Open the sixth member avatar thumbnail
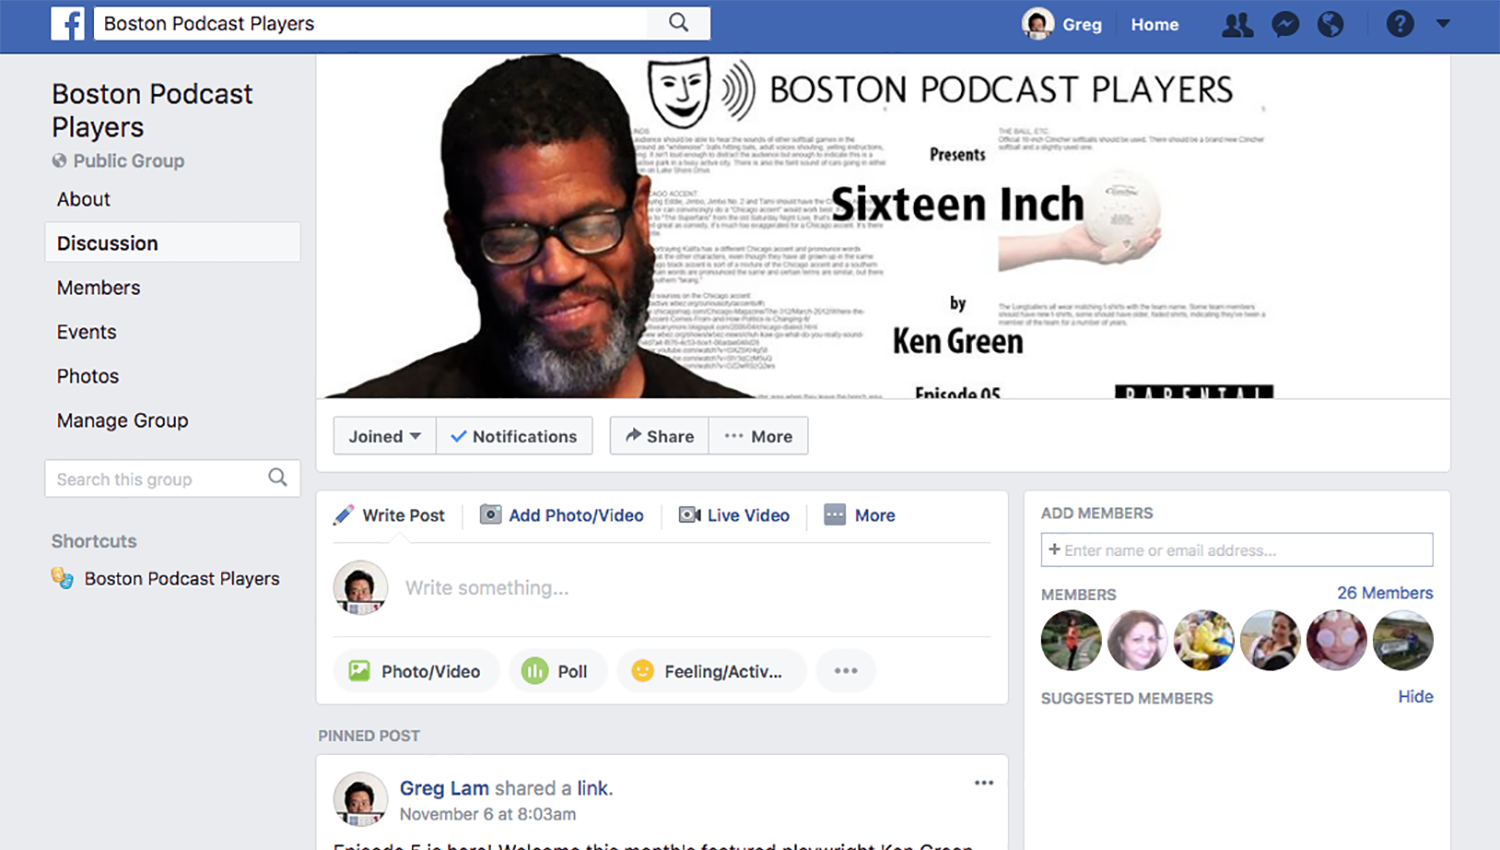The image size is (1500, 850). (x=1403, y=640)
